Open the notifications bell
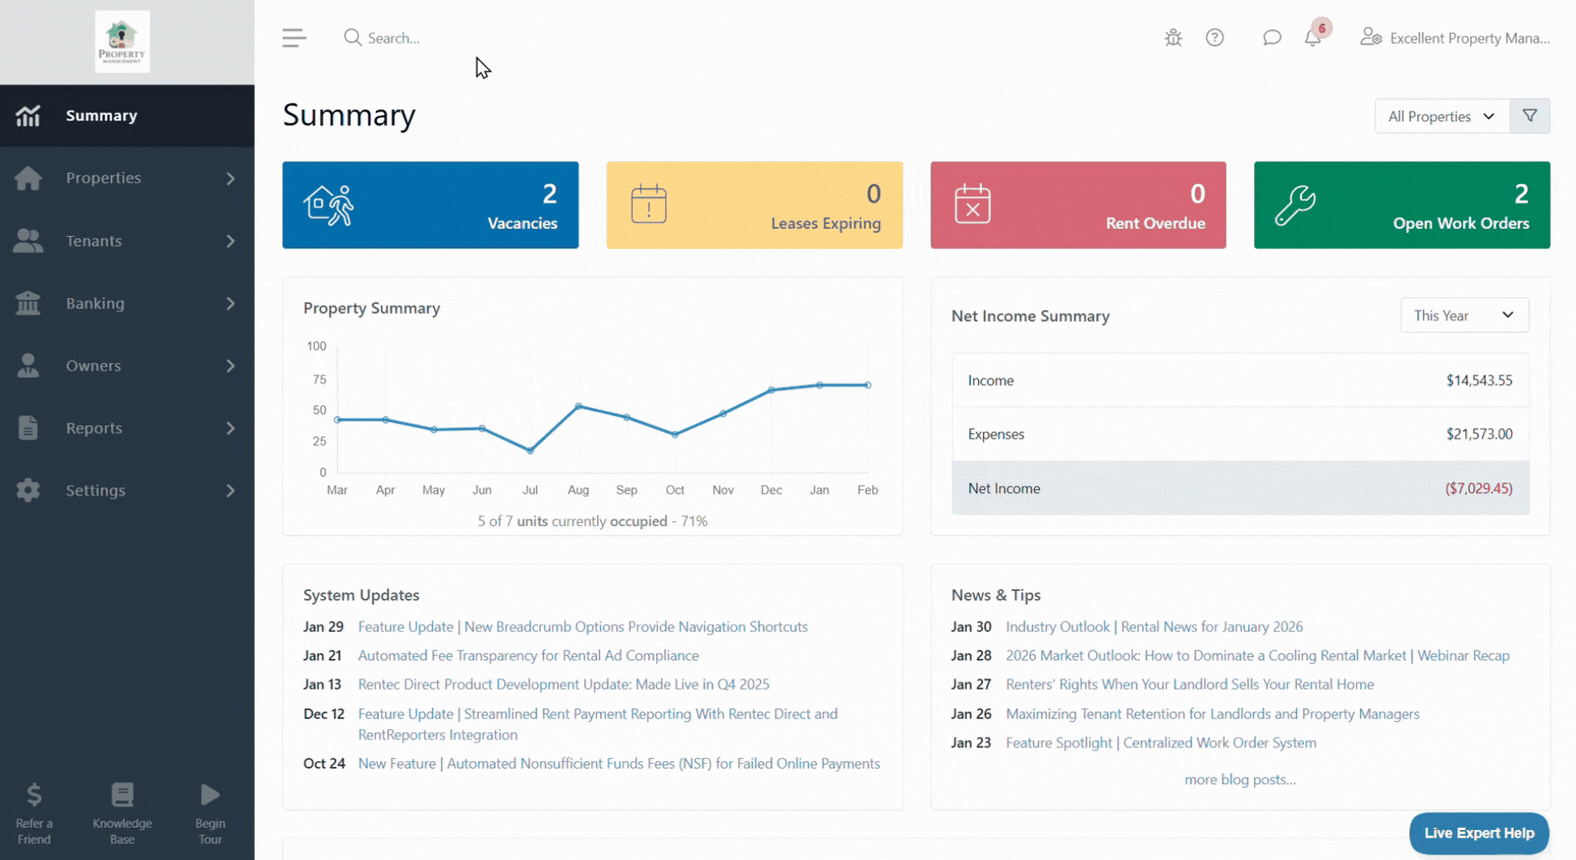The height and width of the screenshot is (860, 1576). coord(1313,38)
